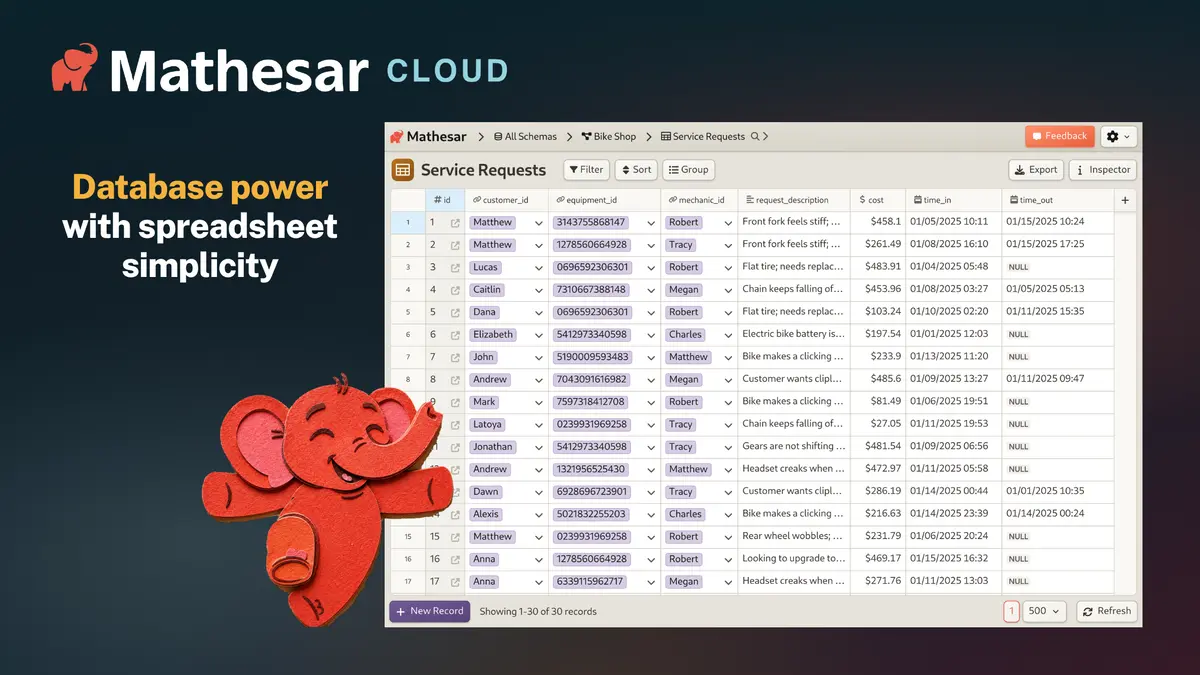Open the Sort options

click(636, 170)
